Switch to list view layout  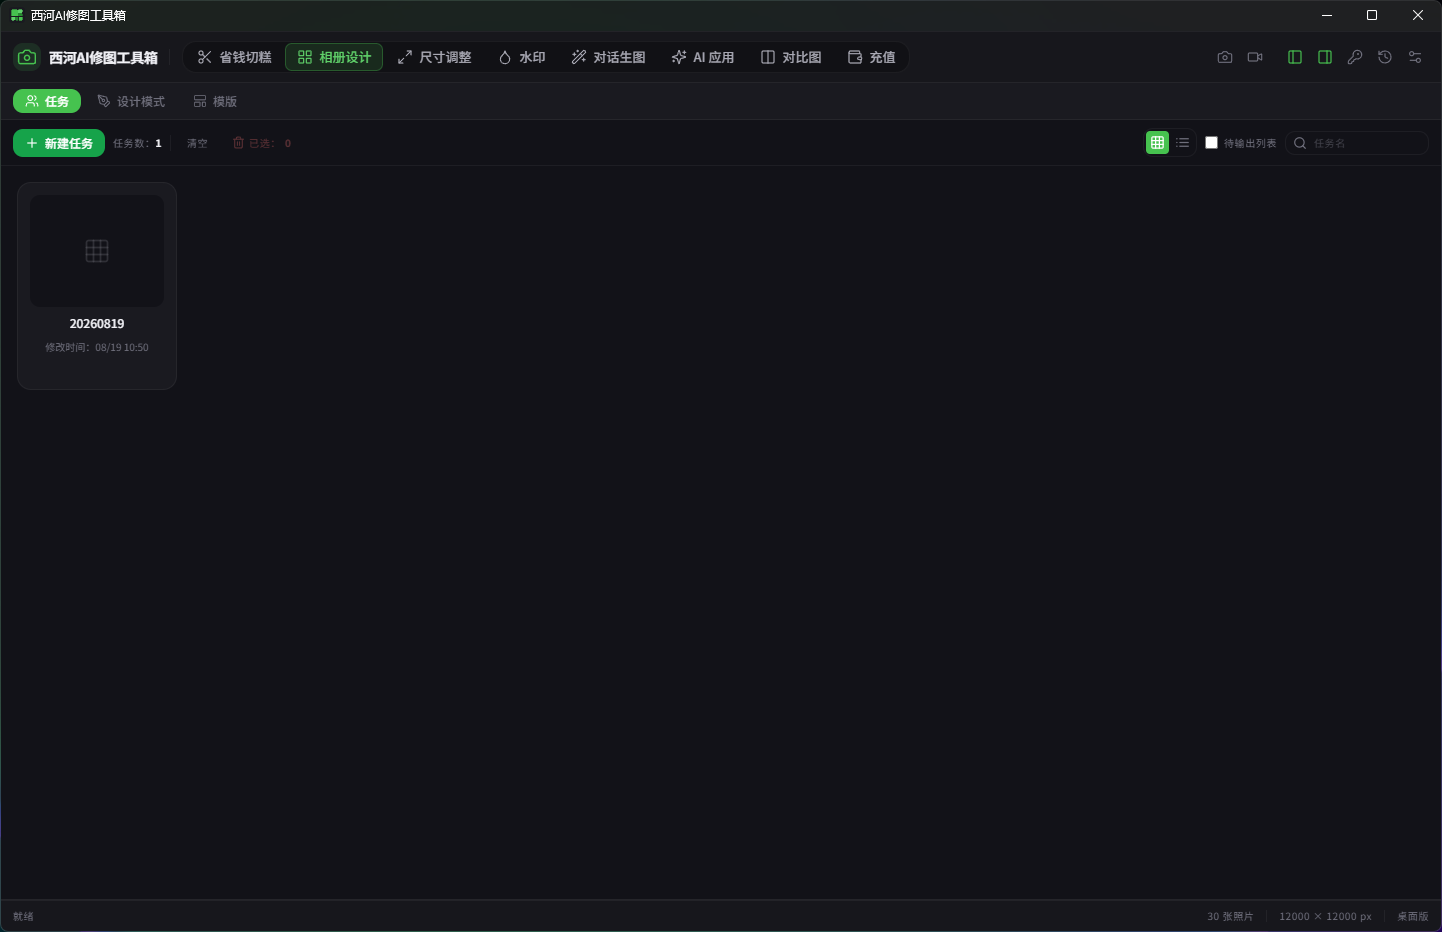[1183, 143]
